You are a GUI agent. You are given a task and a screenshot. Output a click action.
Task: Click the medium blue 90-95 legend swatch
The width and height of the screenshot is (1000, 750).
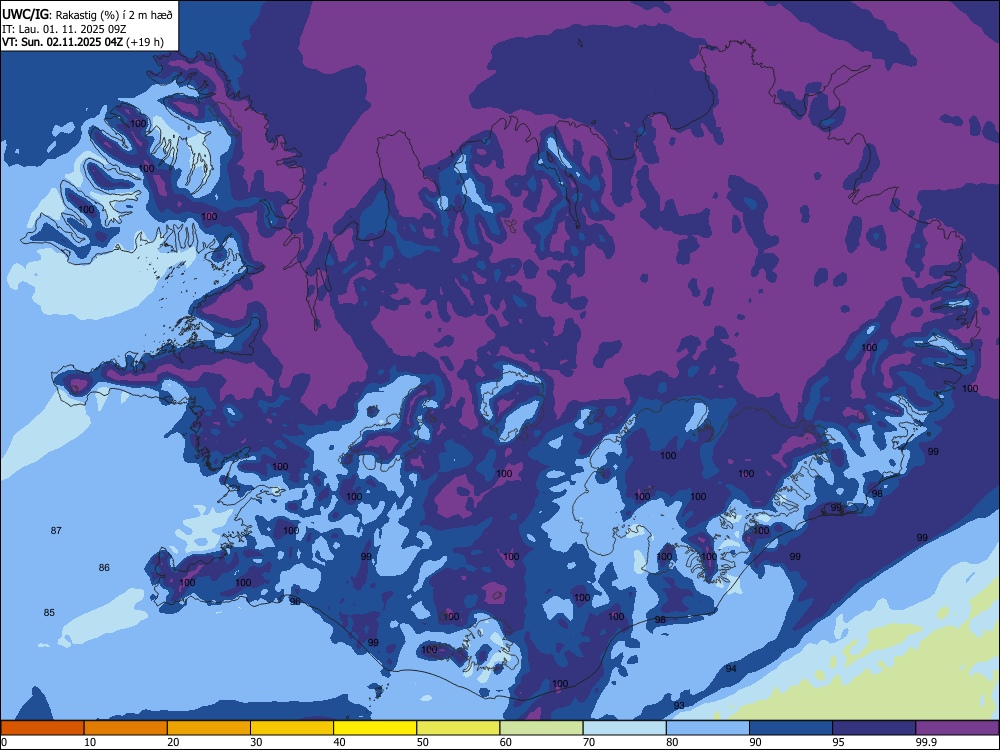coord(791,728)
